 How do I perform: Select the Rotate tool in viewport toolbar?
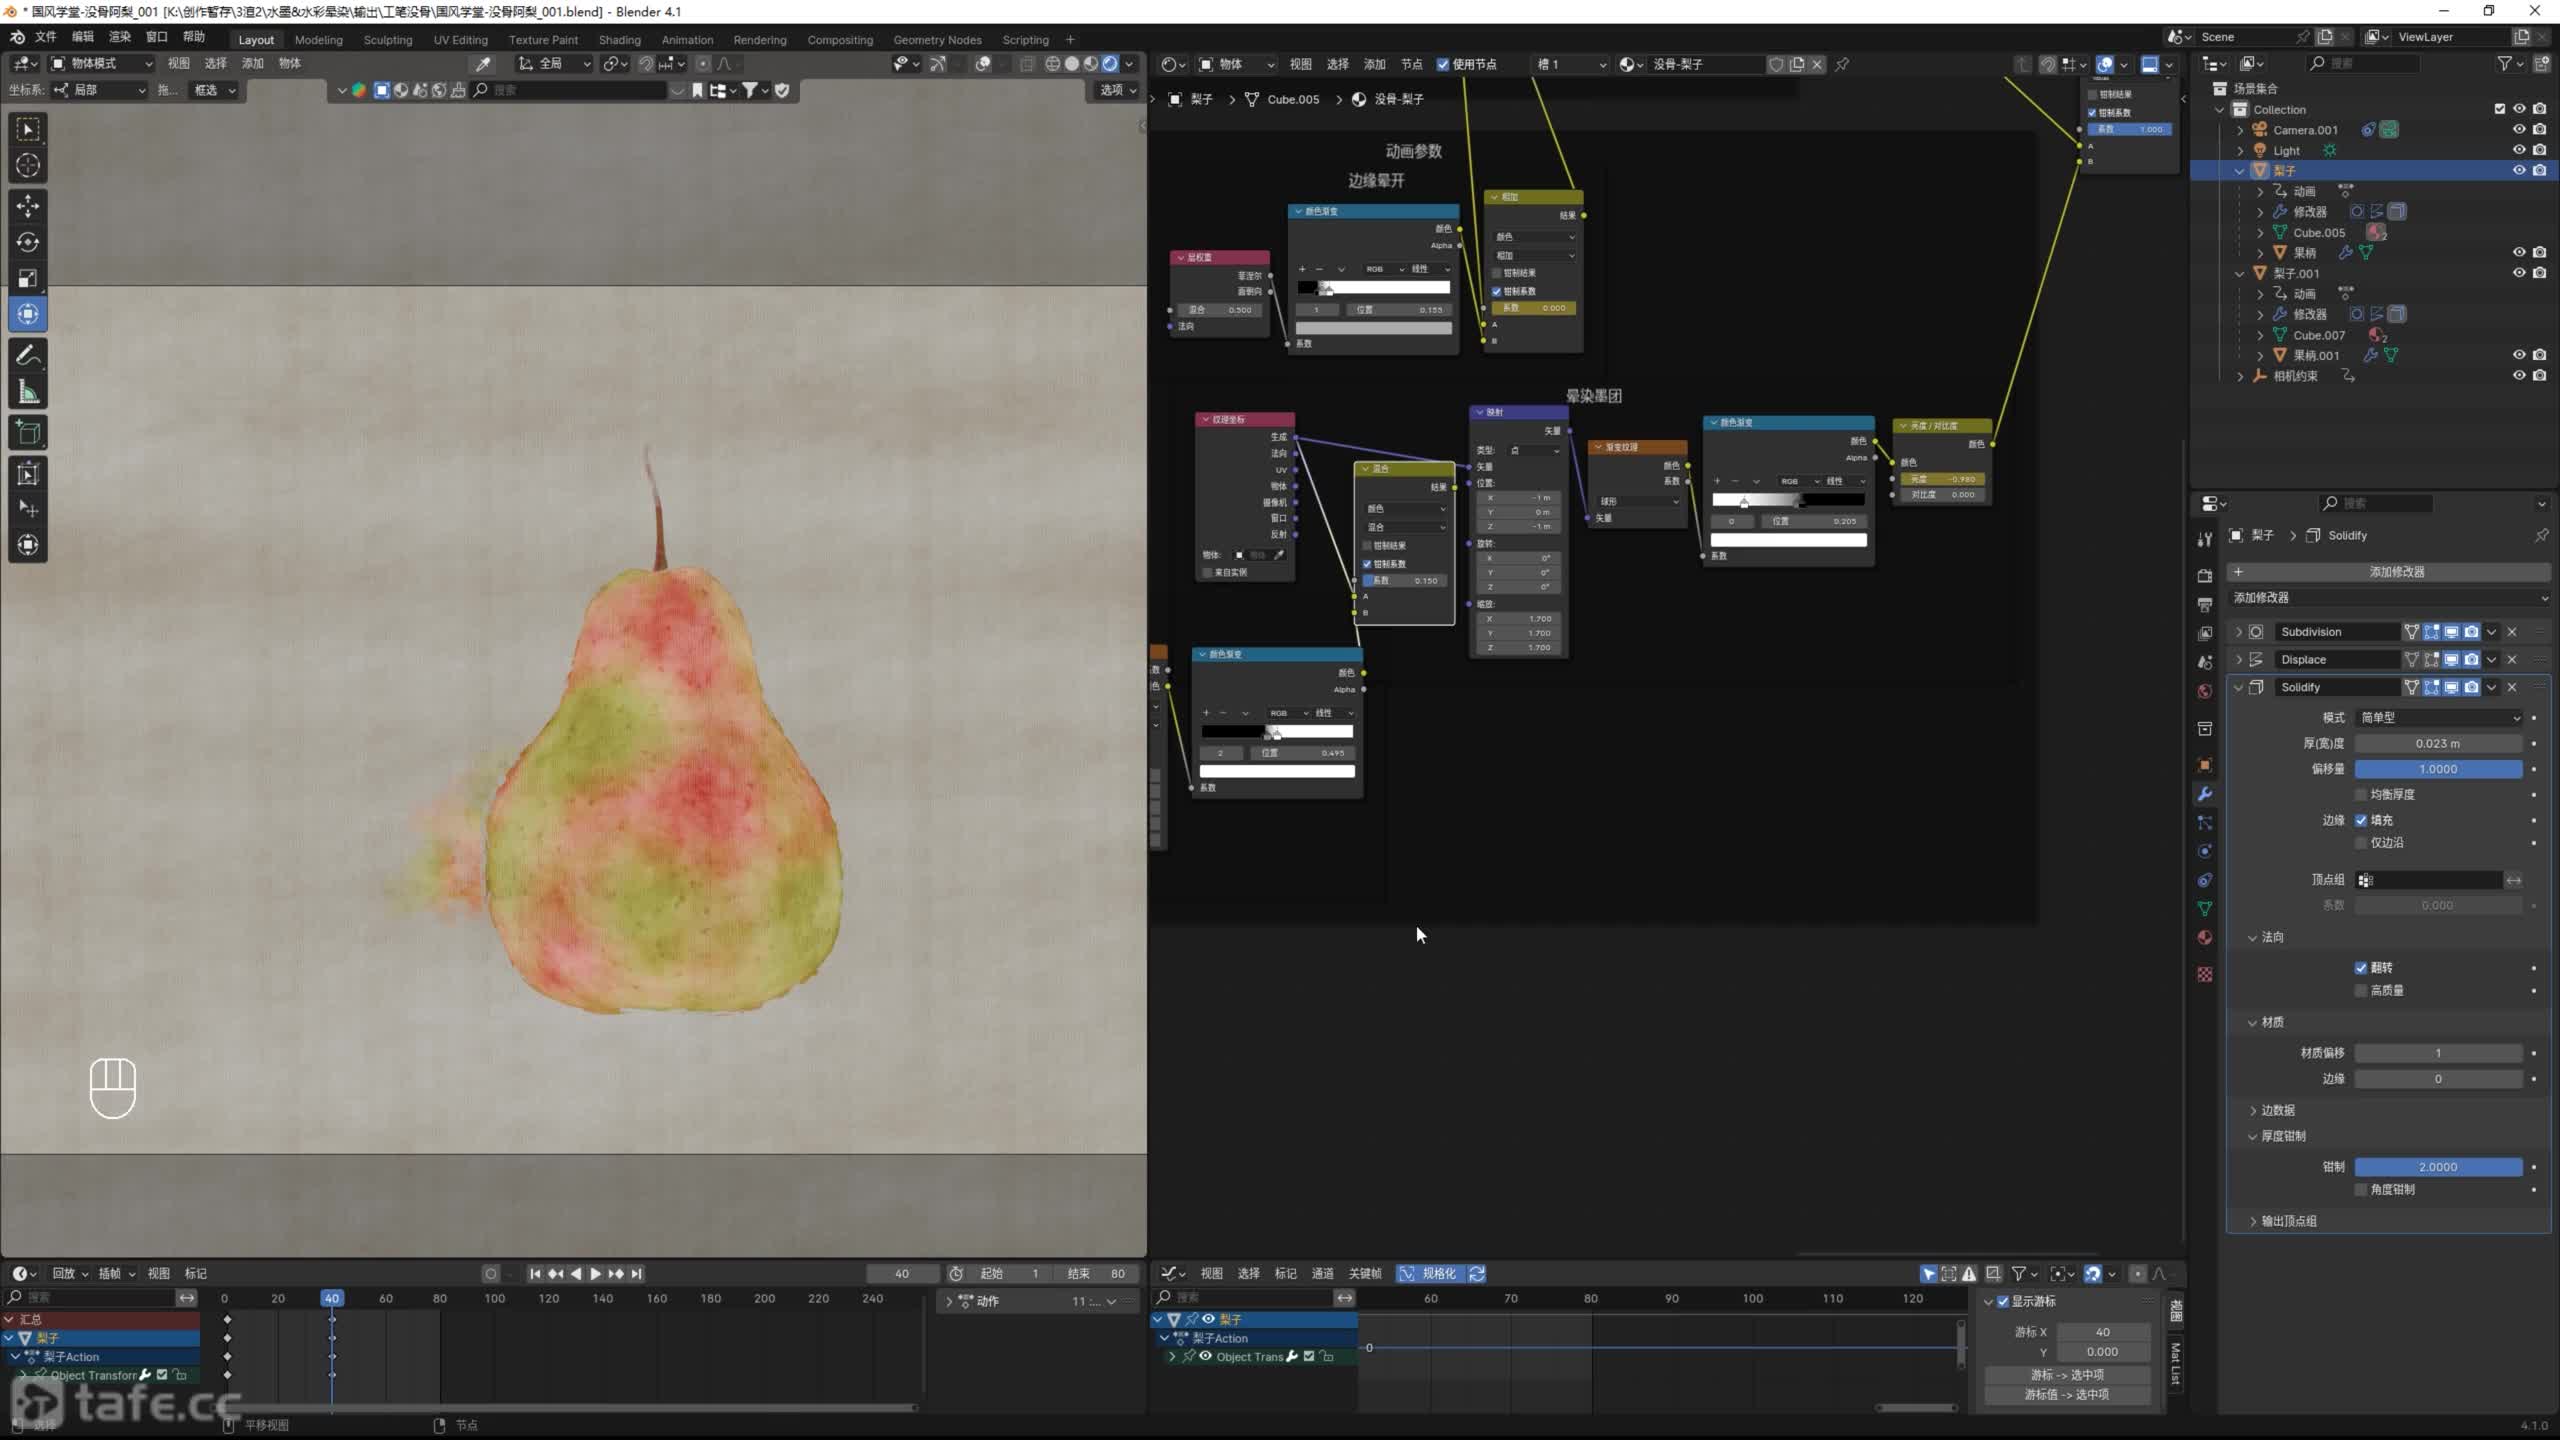tap(28, 242)
